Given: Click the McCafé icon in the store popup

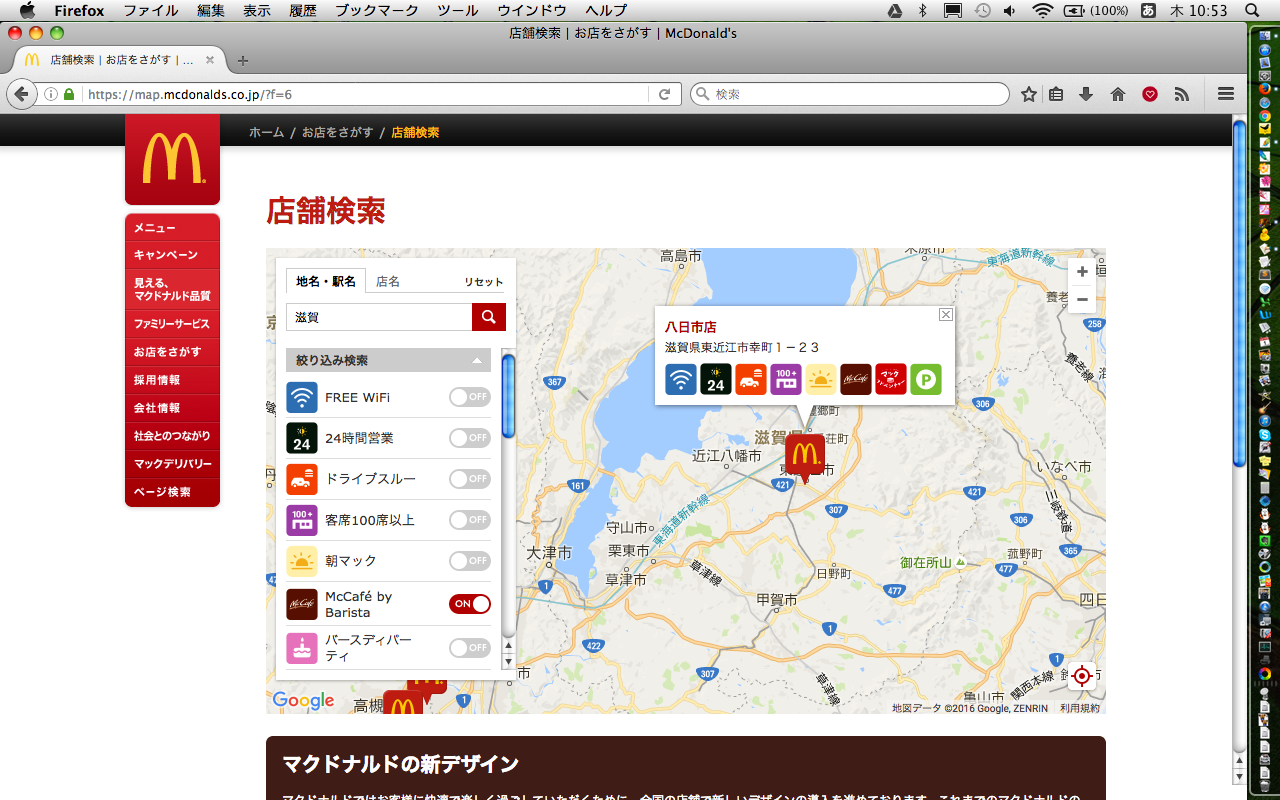Looking at the screenshot, I should [856, 379].
